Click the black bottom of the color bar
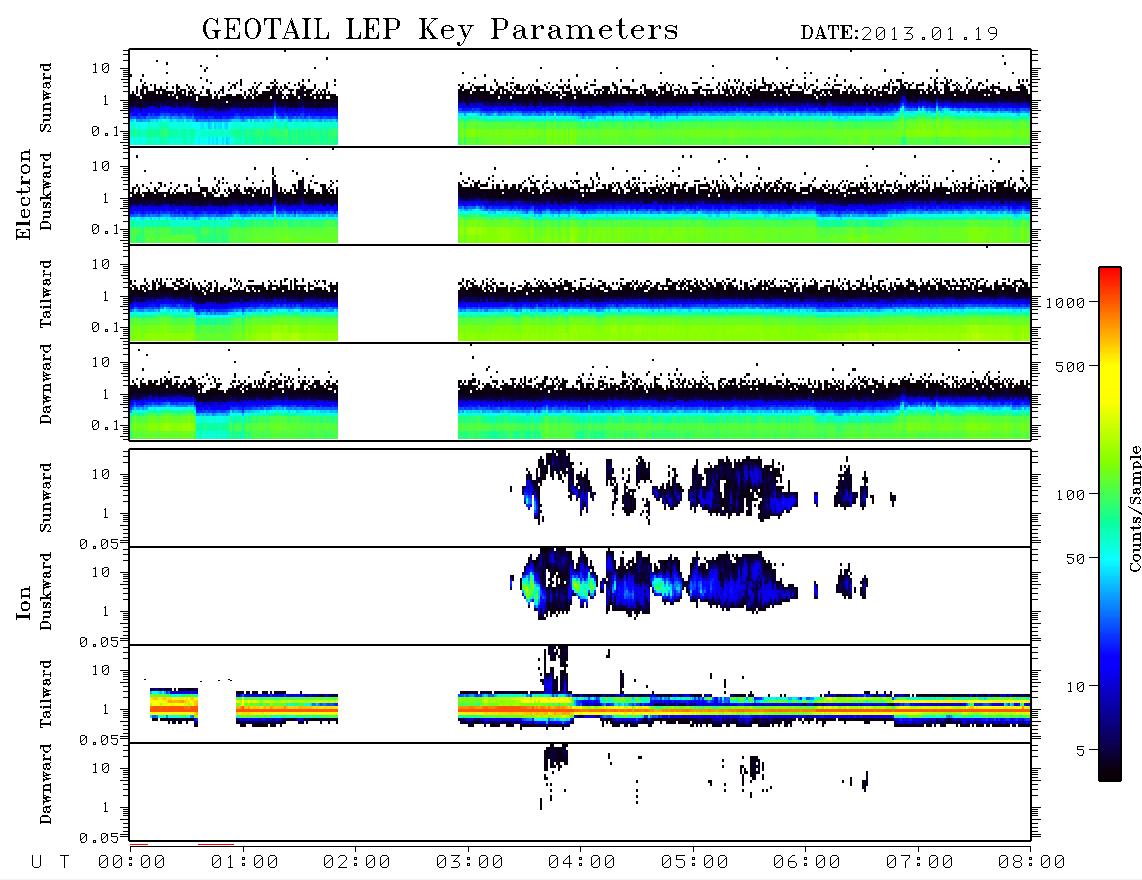The height and width of the screenshot is (880, 1142). tap(1110, 769)
